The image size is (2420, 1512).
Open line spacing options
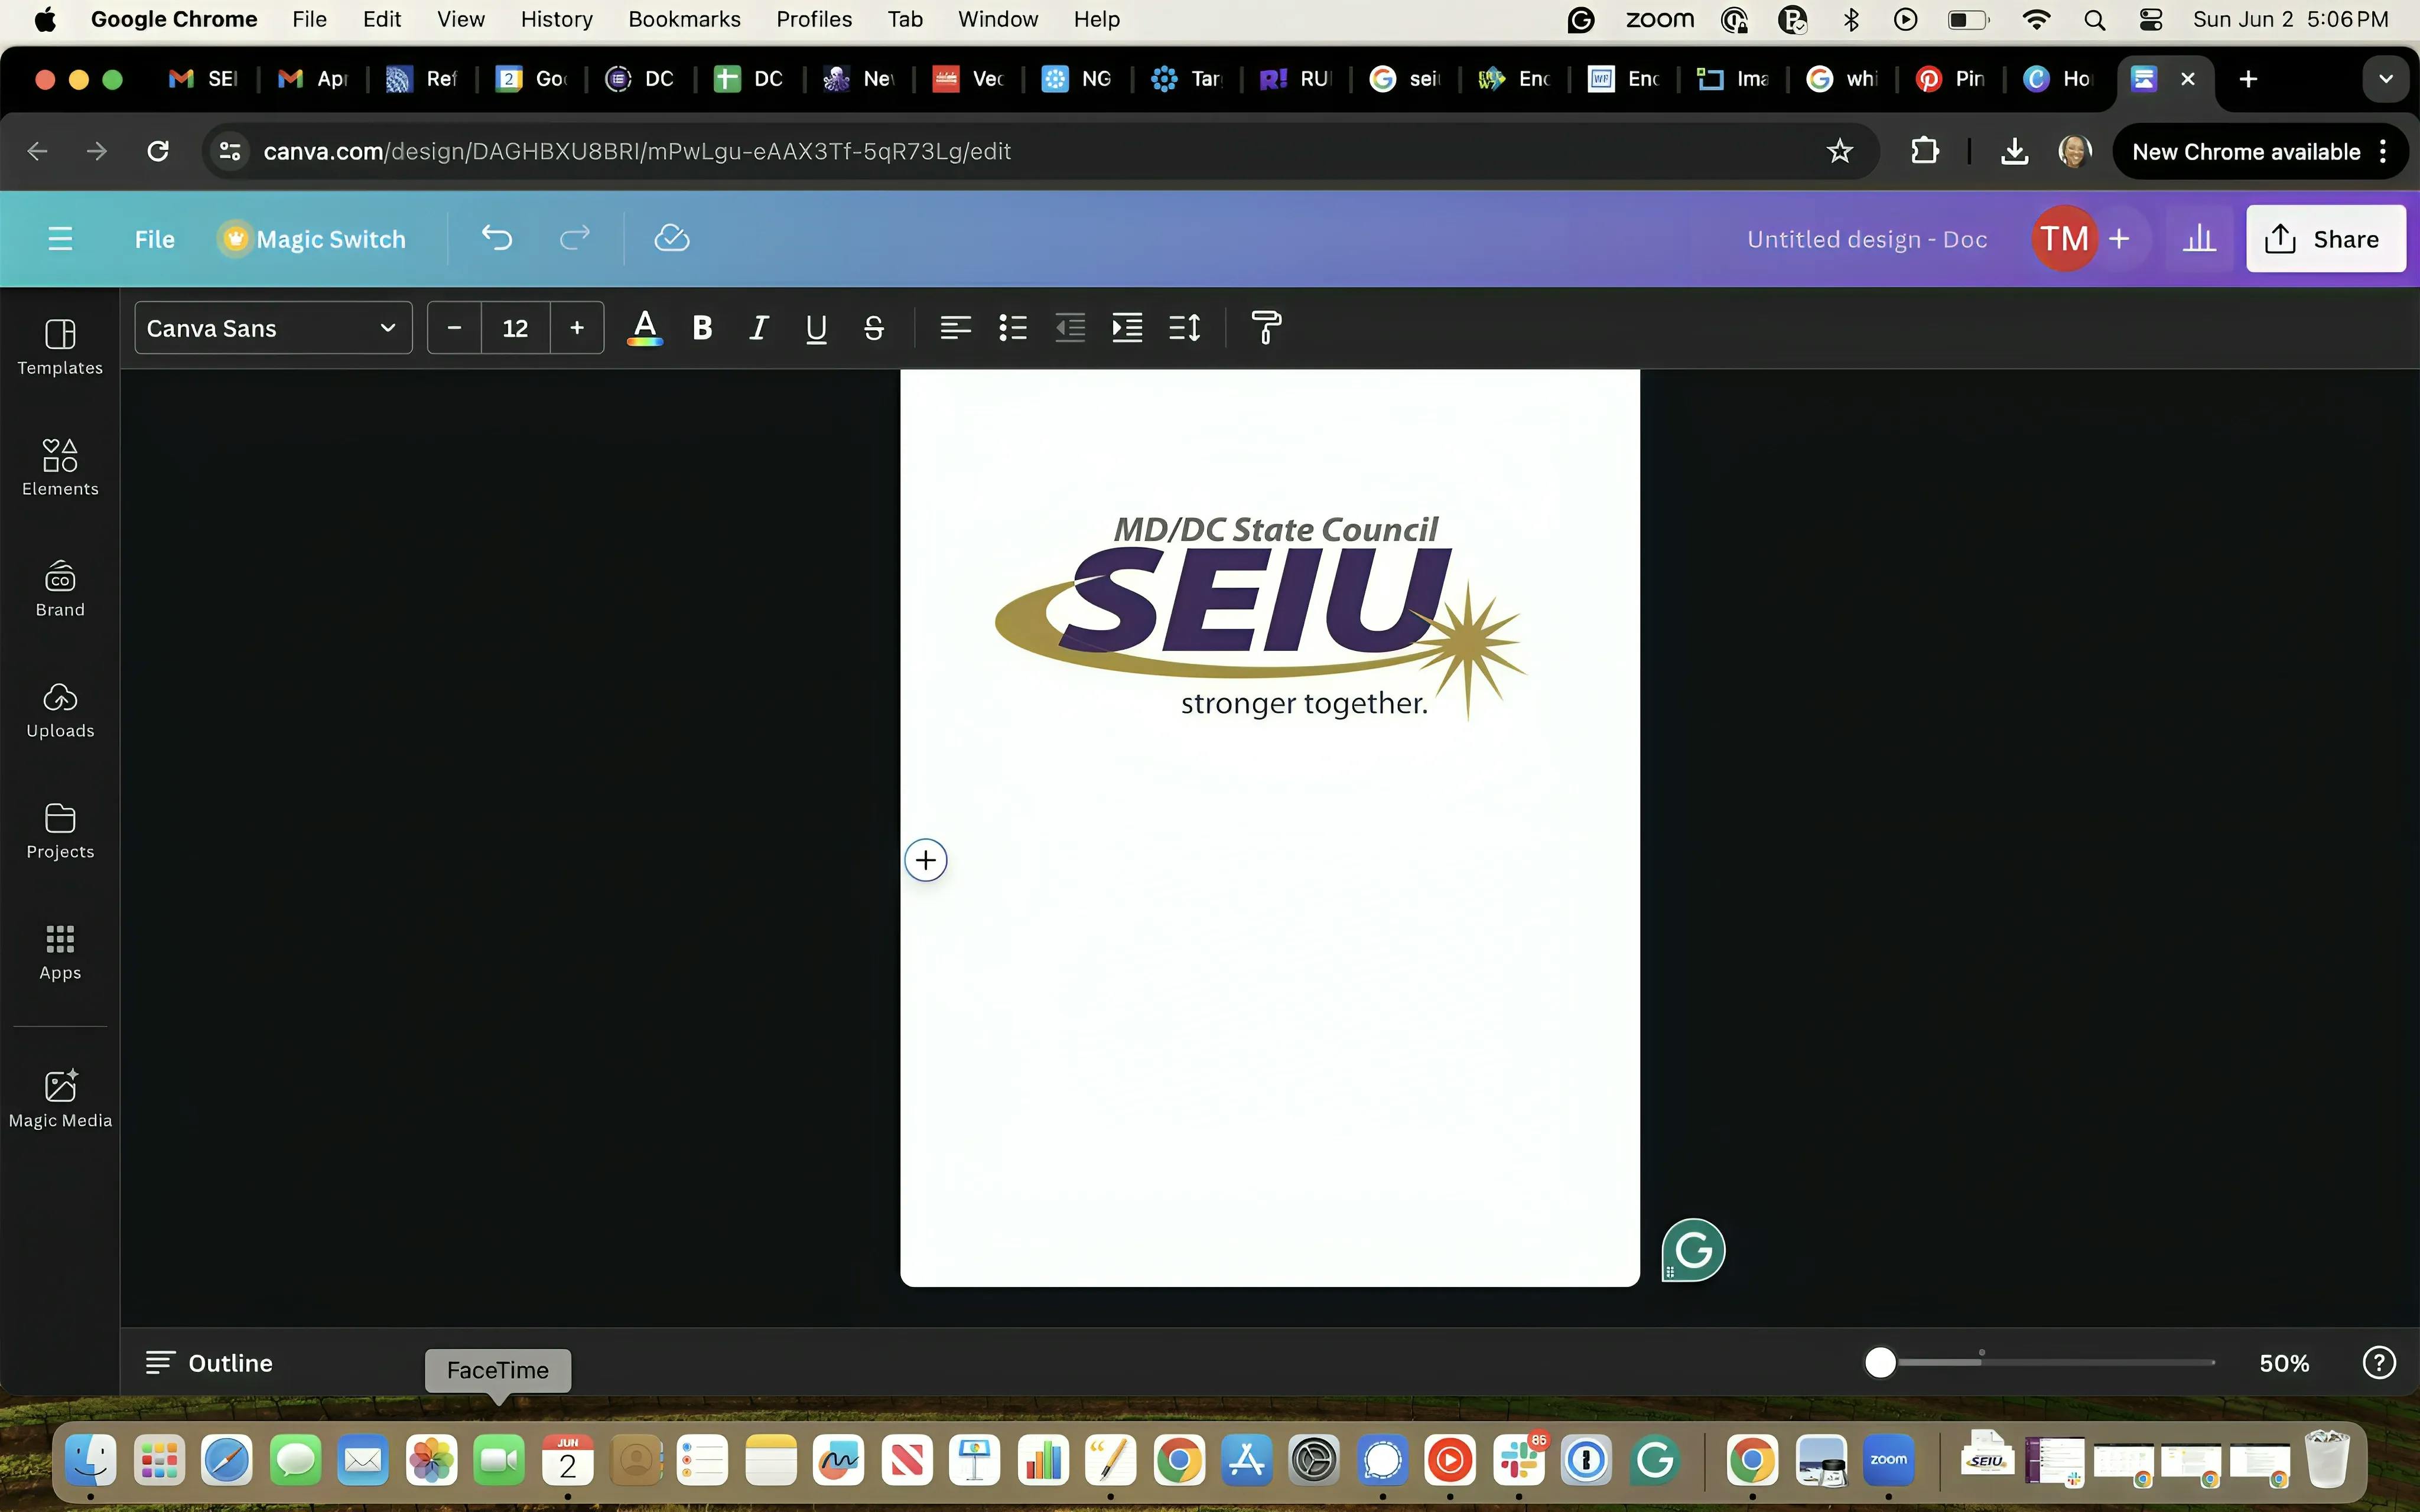click(1184, 327)
